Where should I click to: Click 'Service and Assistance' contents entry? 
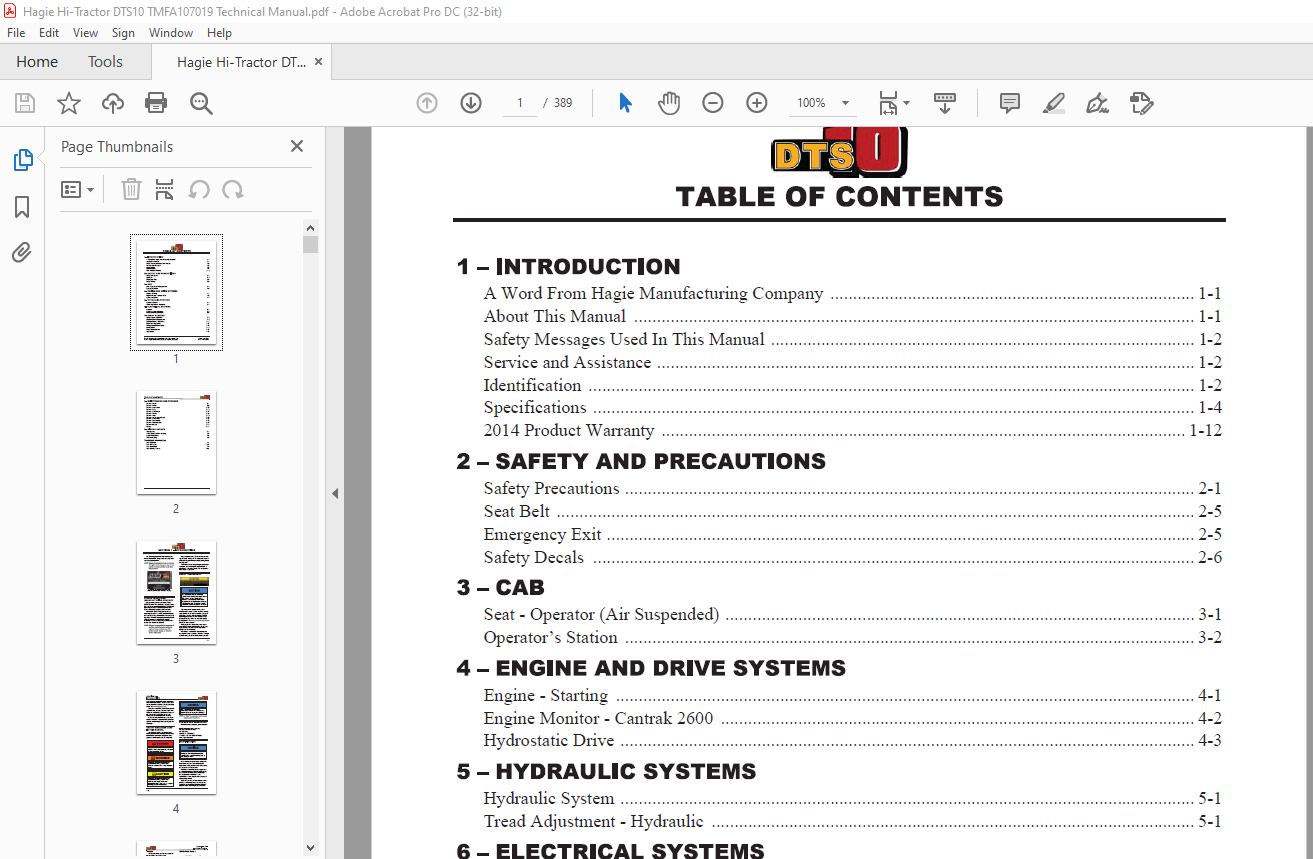[x=567, y=363]
